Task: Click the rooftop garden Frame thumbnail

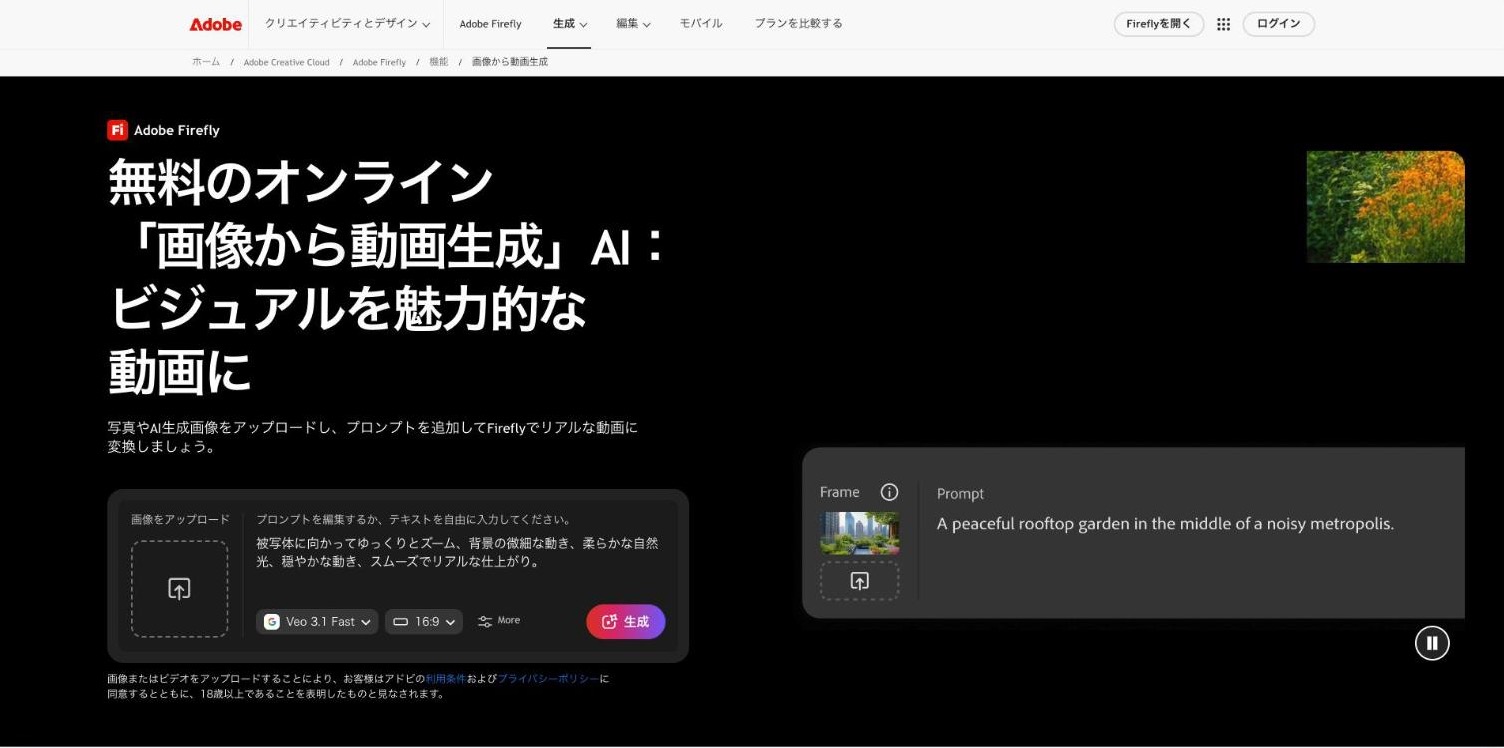Action: point(859,533)
